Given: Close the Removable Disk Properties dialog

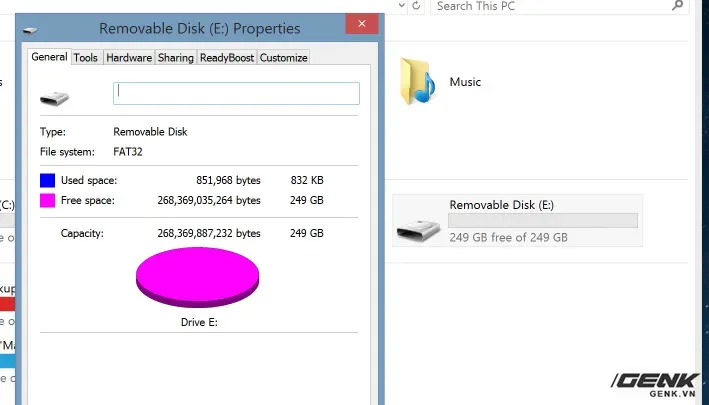Looking at the screenshot, I should [x=362, y=24].
